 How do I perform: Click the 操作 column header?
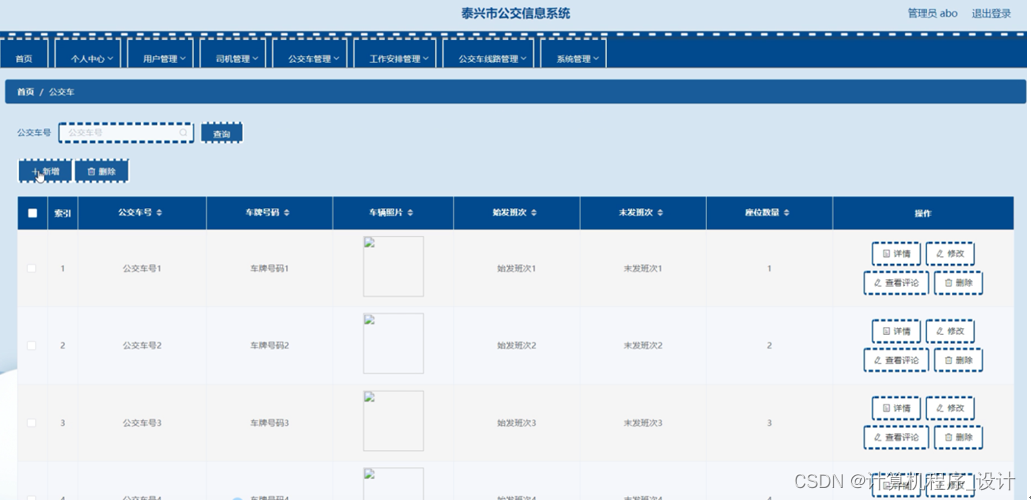pyautogui.click(x=923, y=213)
